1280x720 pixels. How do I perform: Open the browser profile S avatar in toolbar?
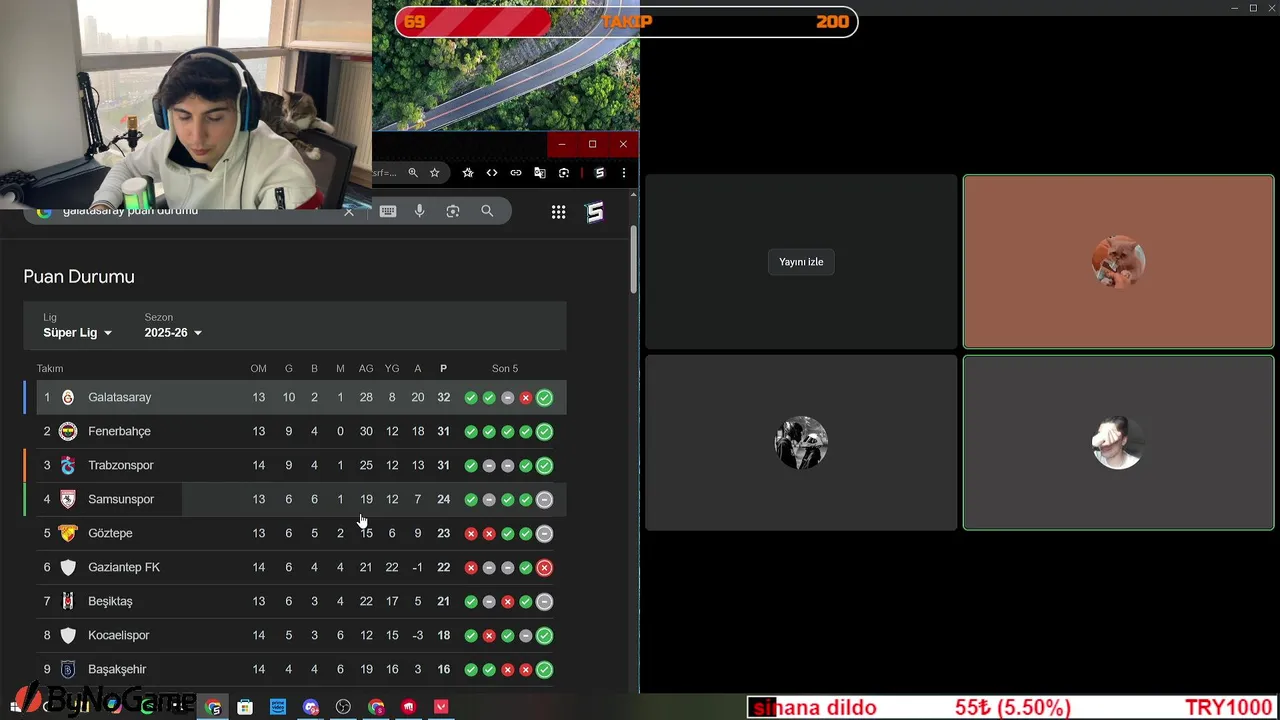coord(599,173)
